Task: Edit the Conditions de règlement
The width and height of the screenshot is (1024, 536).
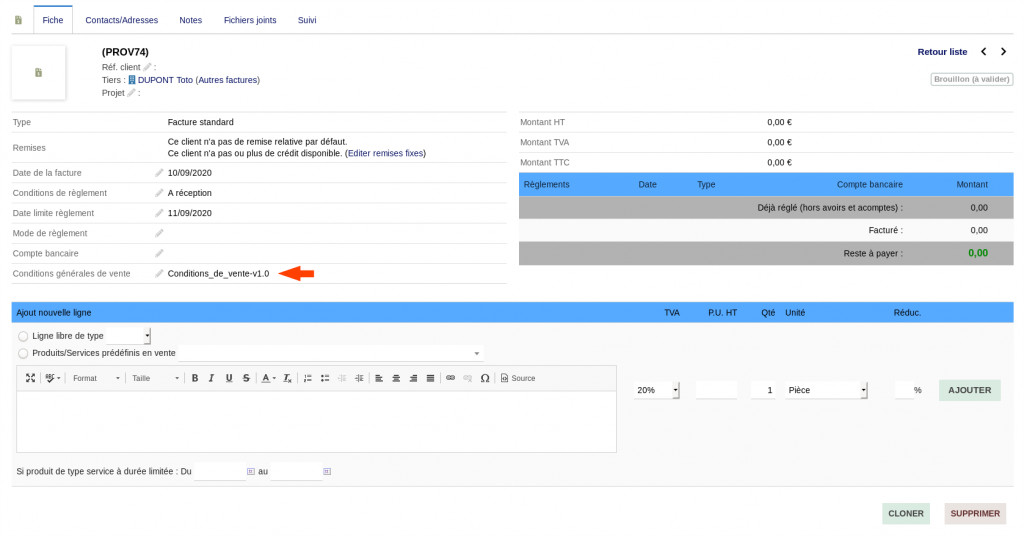Action: [x=159, y=193]
